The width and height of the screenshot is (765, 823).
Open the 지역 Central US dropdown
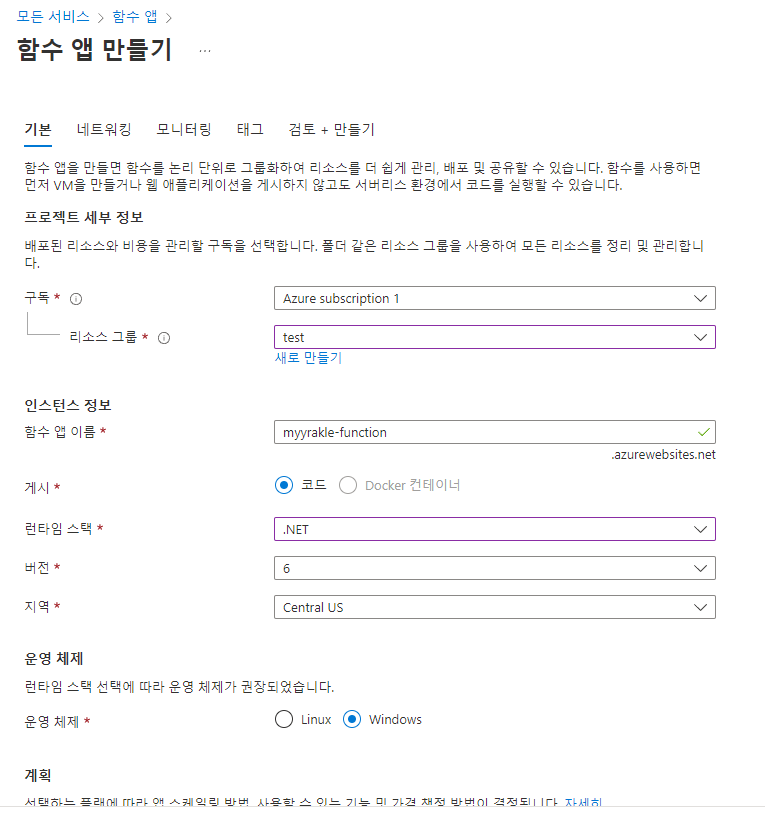pyautogui.click(x=494, y=607)
